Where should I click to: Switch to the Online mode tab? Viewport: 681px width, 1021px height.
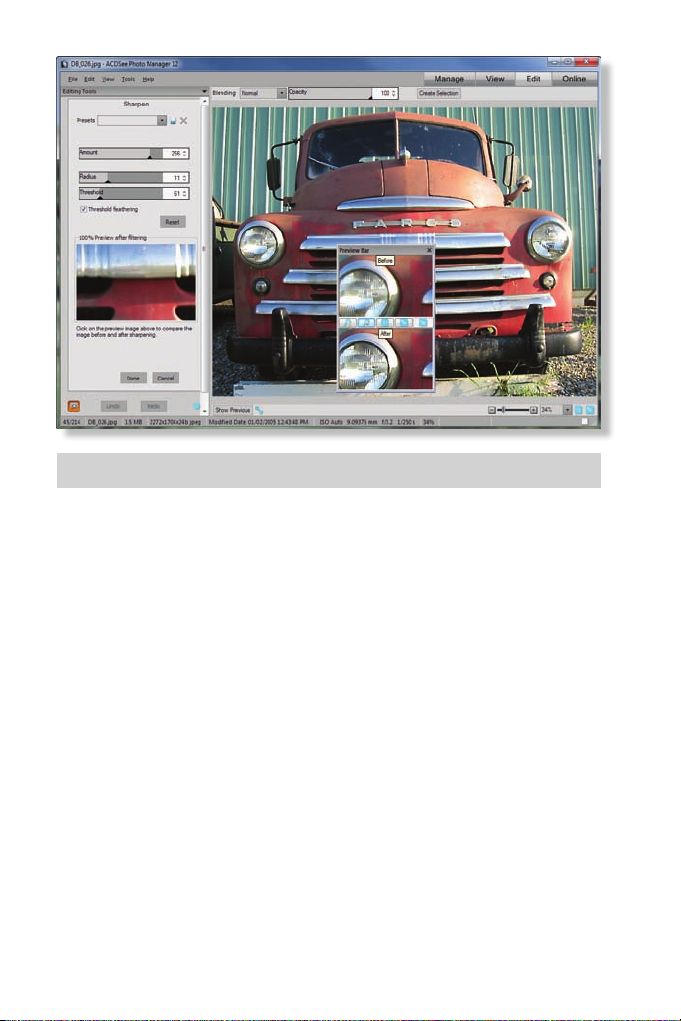coord(574,79)
